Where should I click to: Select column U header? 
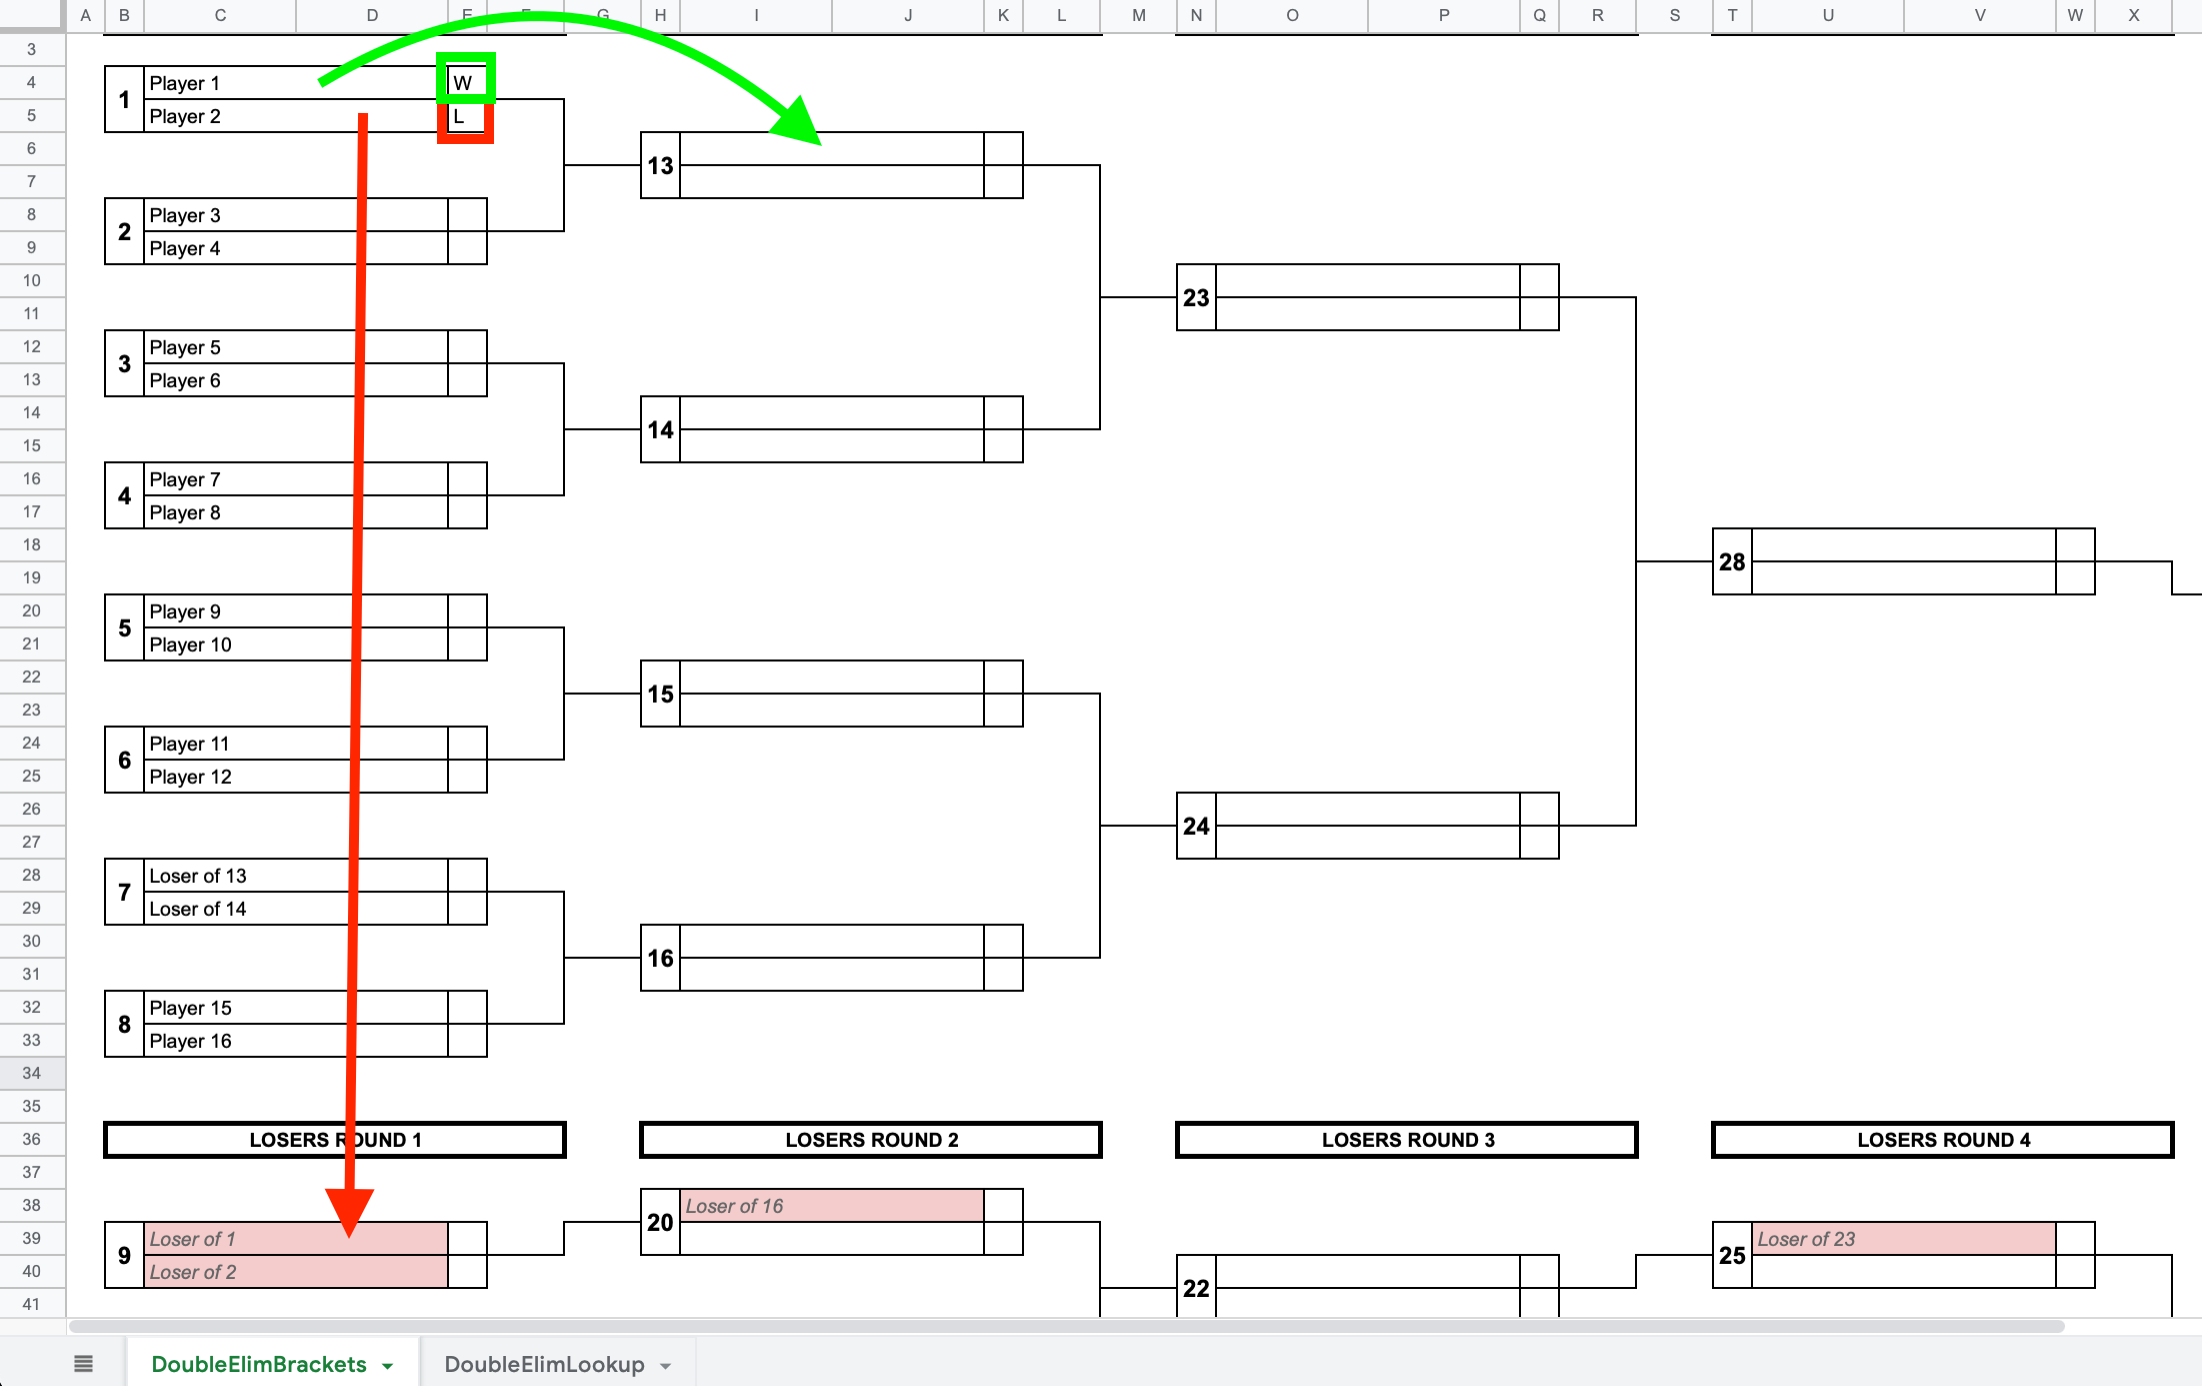(x=1828, y=15)
